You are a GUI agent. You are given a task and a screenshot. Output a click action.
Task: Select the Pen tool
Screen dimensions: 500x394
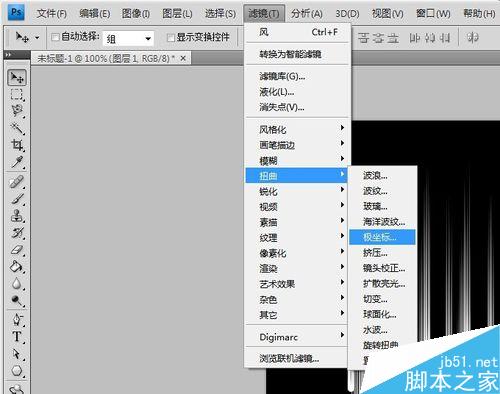tap(17, 320)
